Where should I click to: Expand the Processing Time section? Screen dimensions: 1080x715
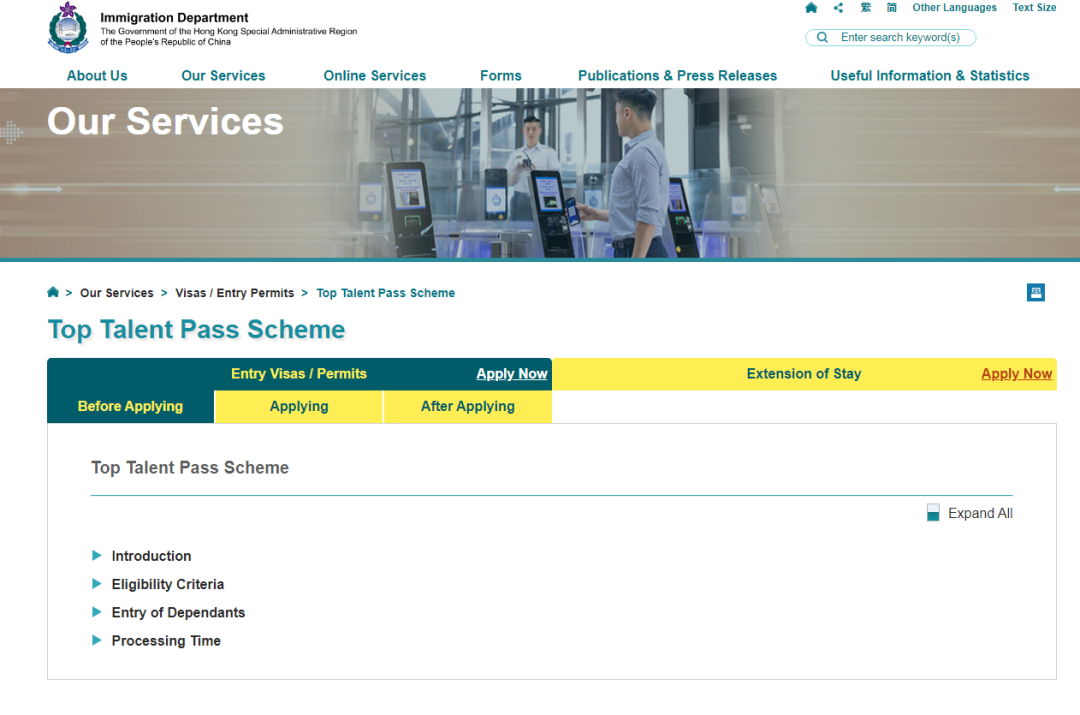pos(166,641)
